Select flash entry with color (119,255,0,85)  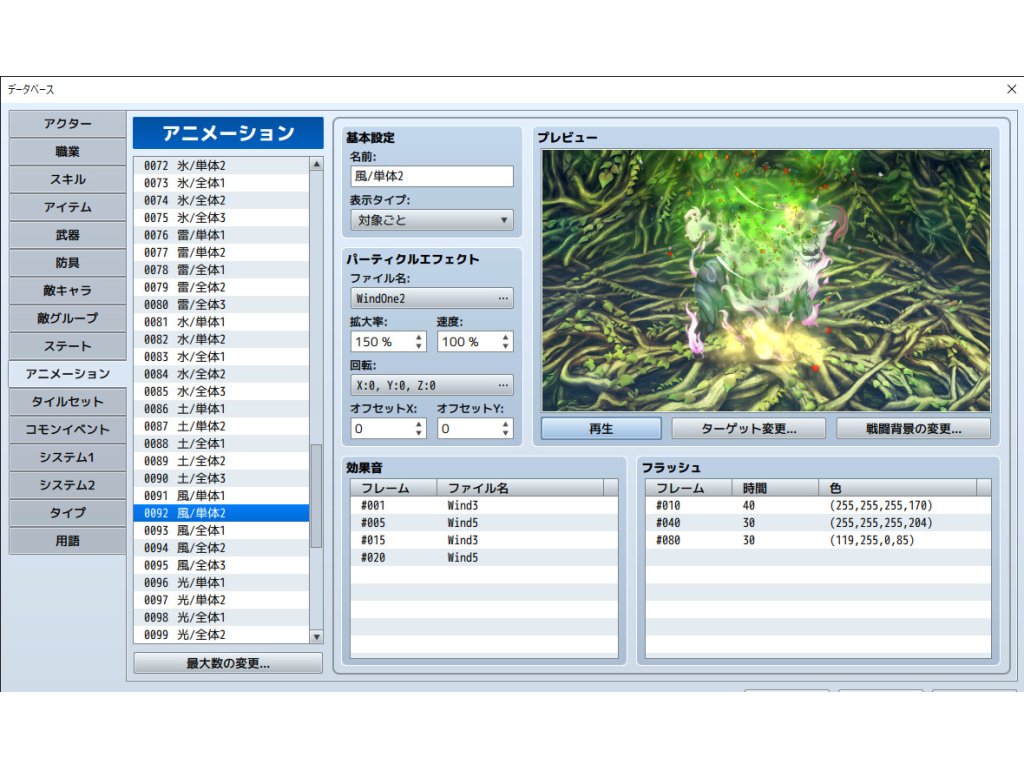click(817, 540)
